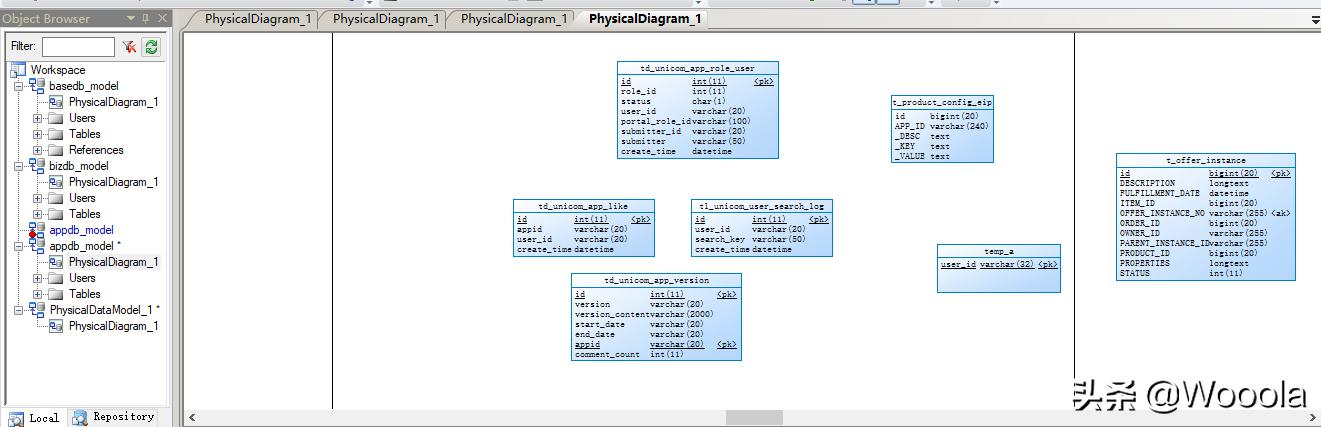Open the diagram tab list arrow

click(1315, 20)
